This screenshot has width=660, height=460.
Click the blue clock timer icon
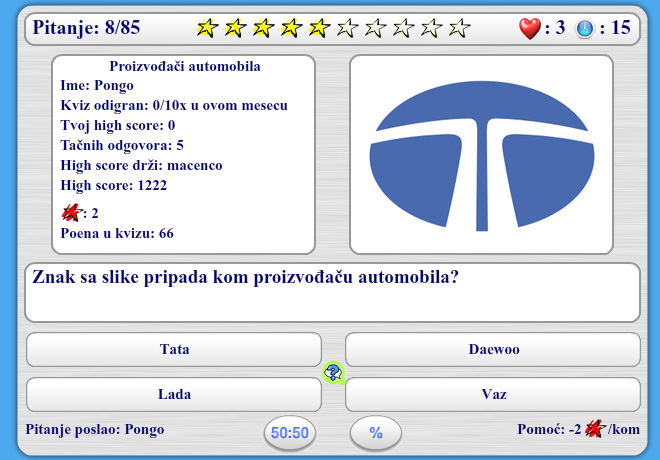coord(585,29)
